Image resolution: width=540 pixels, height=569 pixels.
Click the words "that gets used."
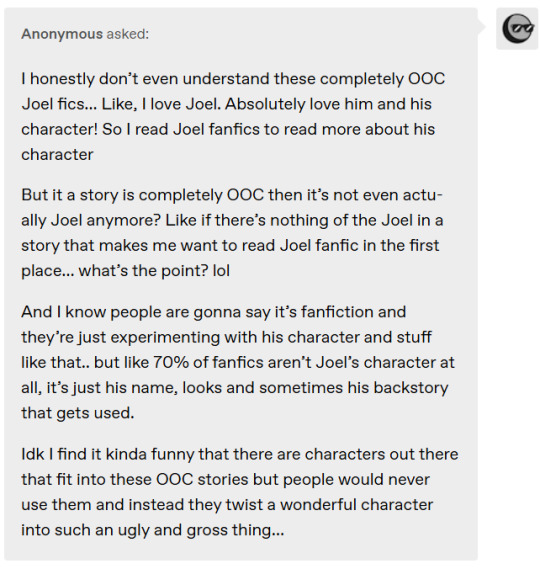pyautogui.click(x=78, y=413)
